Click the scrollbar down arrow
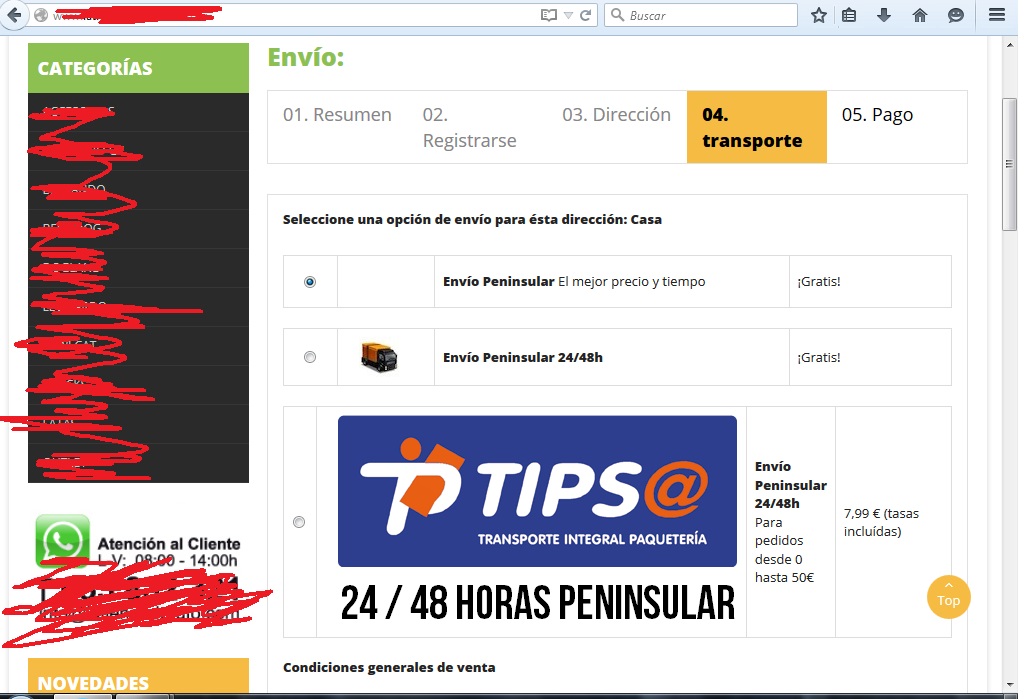The height and width of the screenshot is (699, 1024). pos(1010,685)
